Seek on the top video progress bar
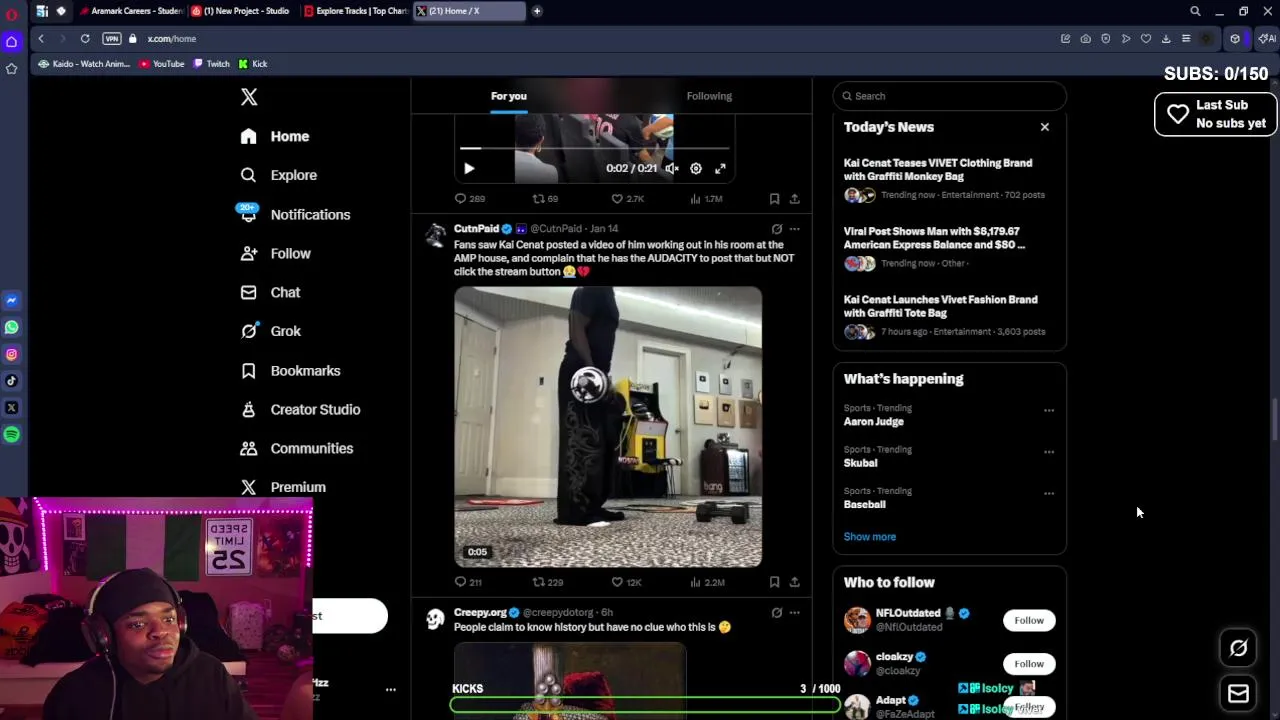1280x720 pixels. pyautogui.click(x=595, y=148)
